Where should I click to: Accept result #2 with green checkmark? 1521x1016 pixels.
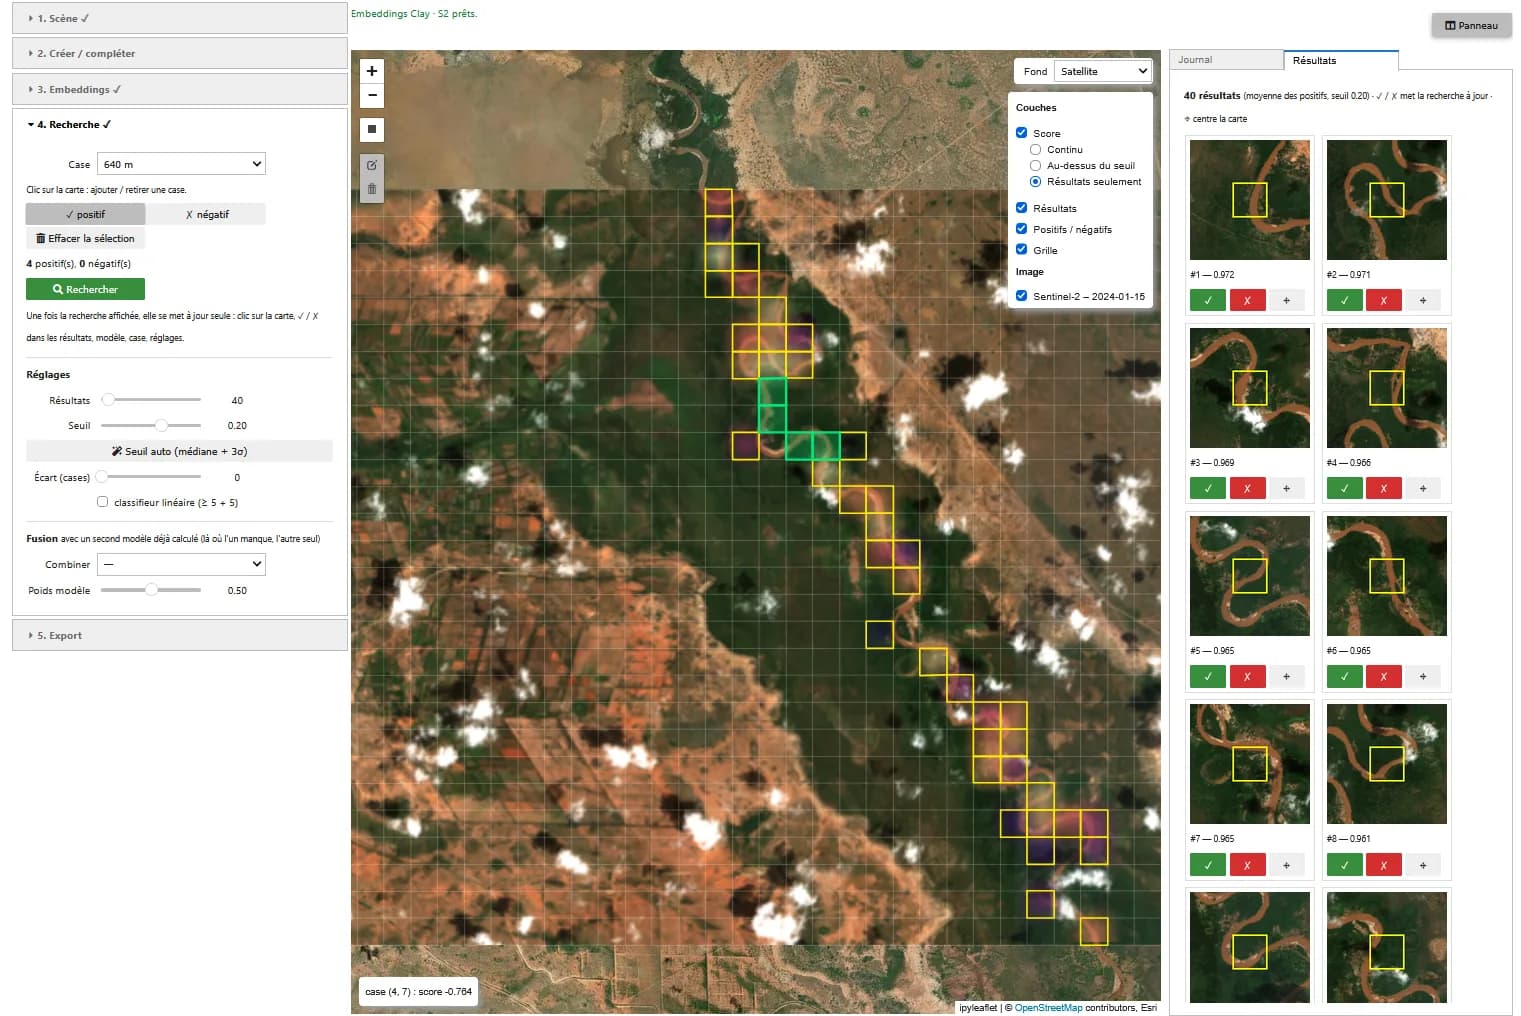[x=1345, y=300]
